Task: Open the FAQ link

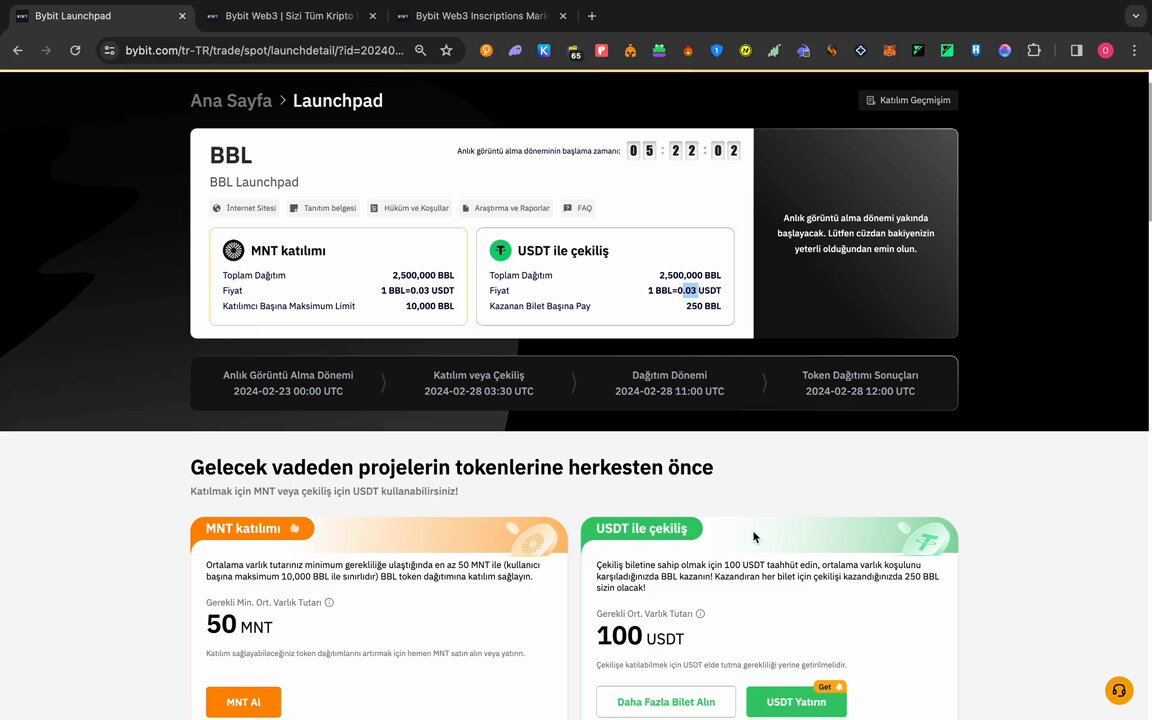Action: [x=577, y=208]
